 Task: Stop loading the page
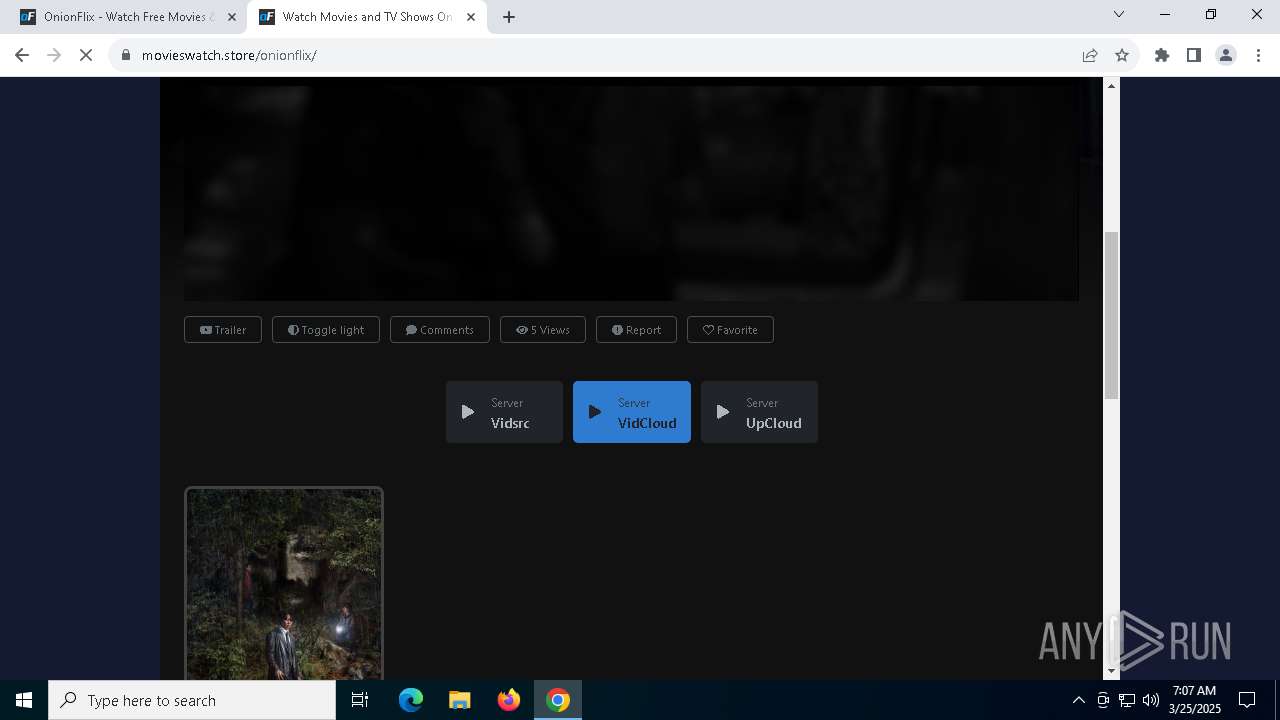point(86,55)
